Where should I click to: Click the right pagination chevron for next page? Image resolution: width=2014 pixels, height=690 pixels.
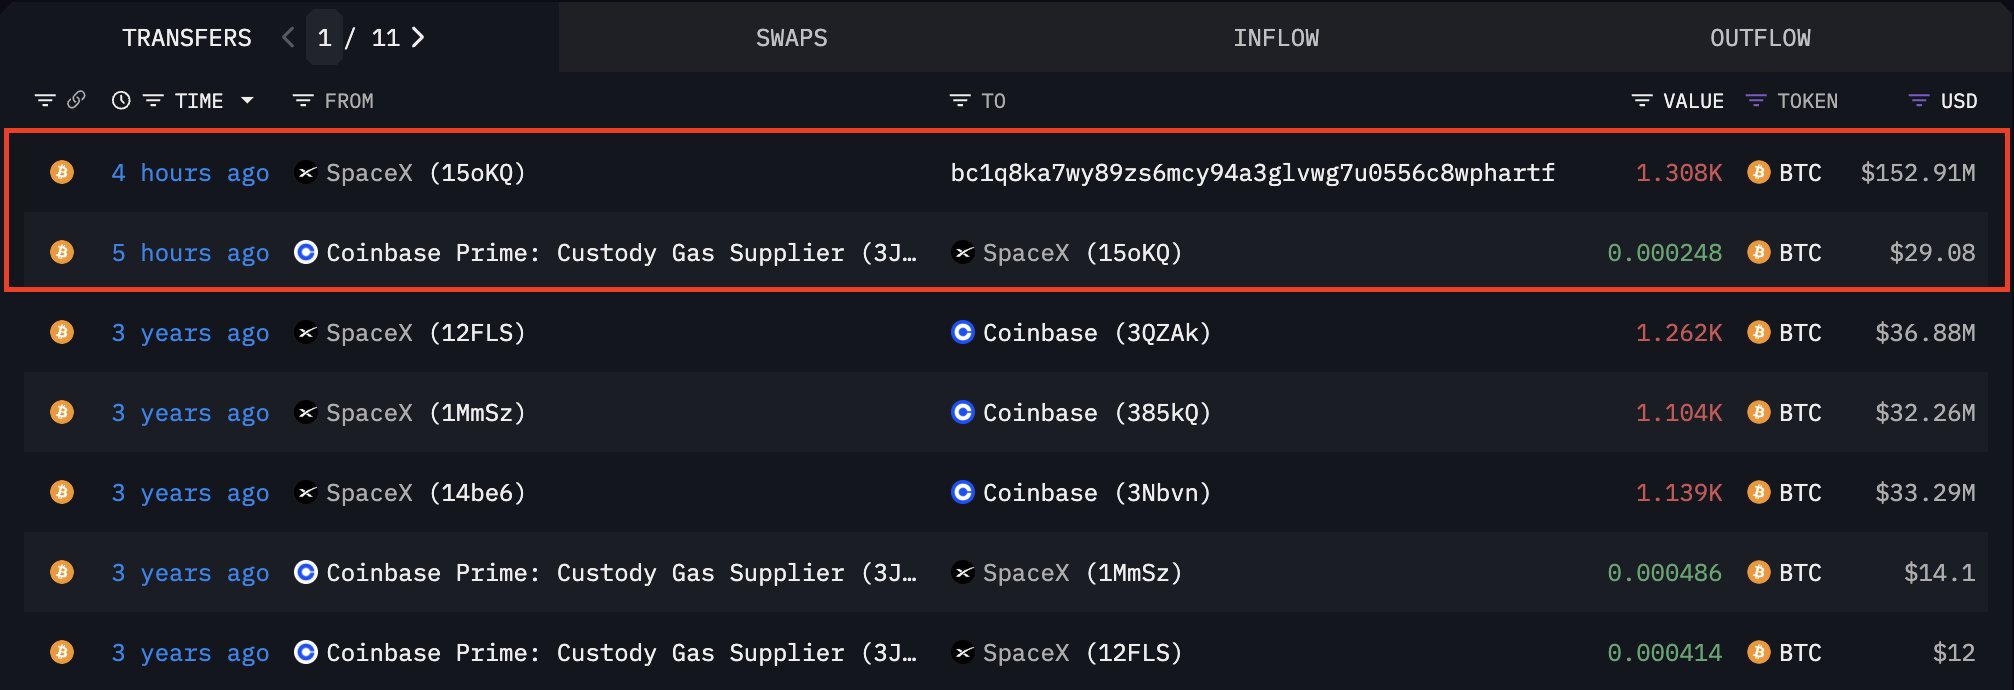[419, 37]
